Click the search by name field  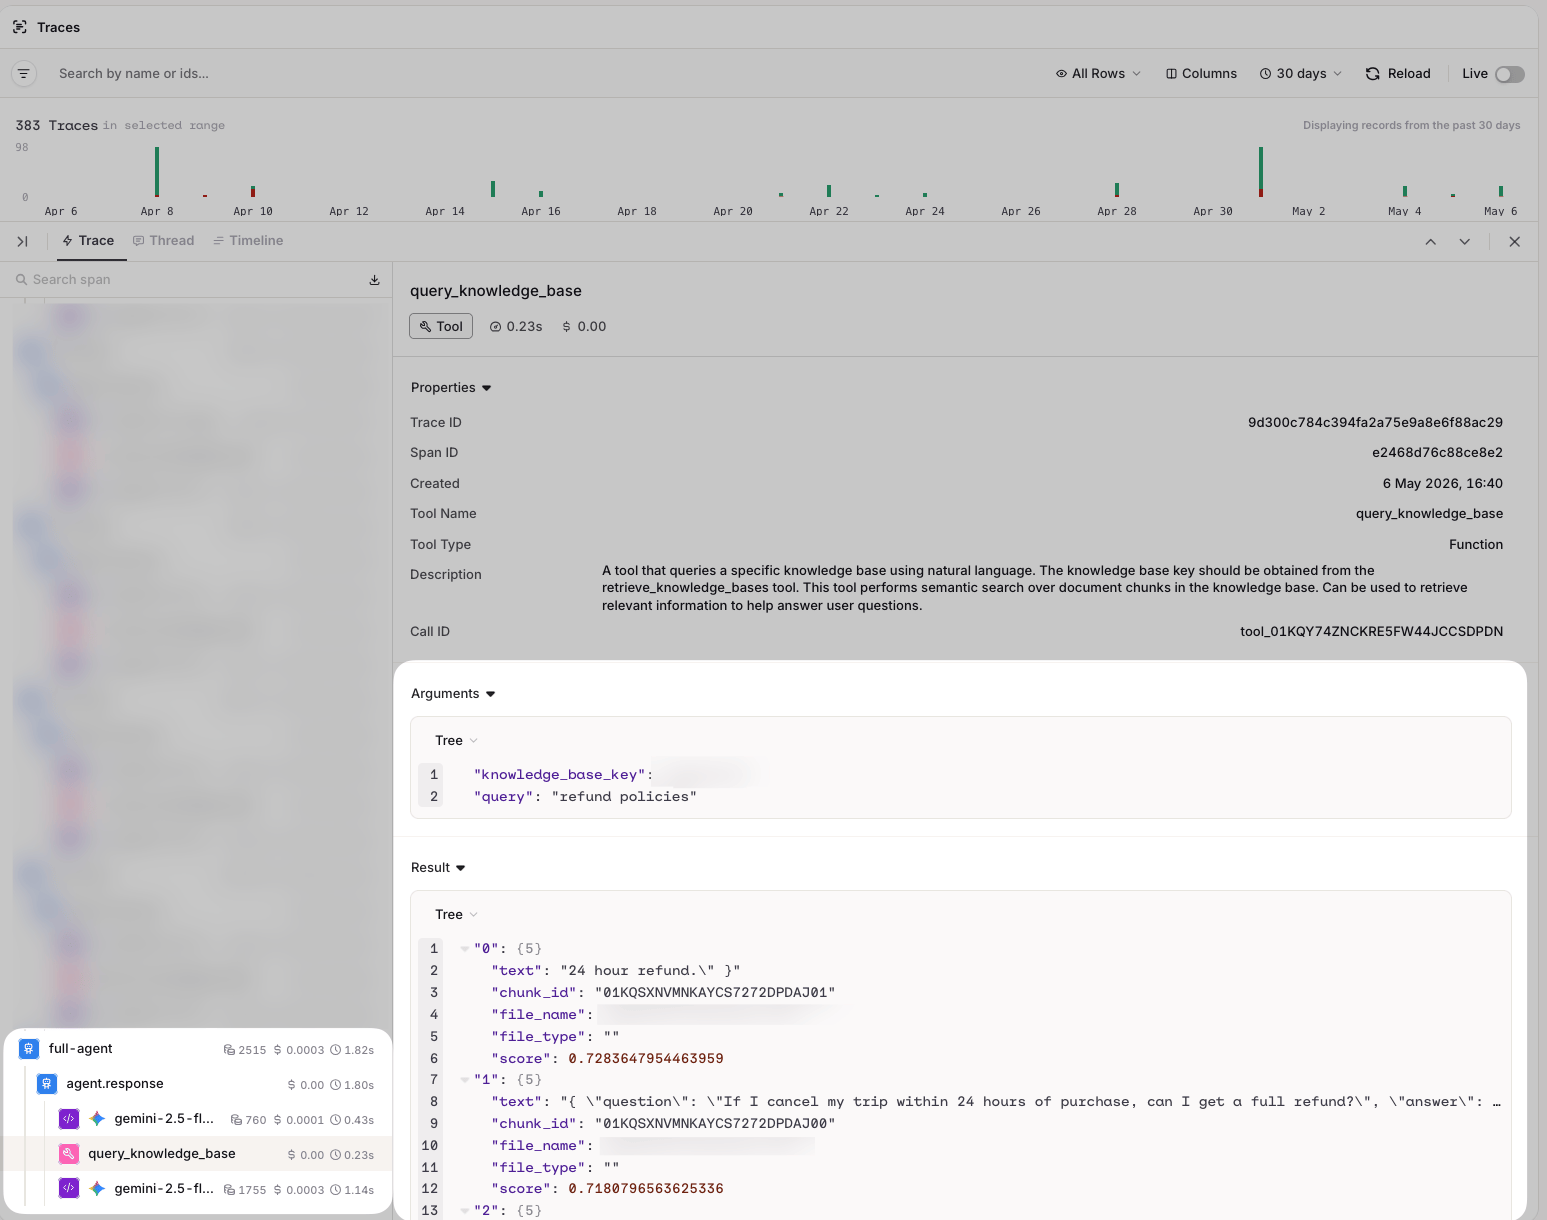(x=134, y=74)
